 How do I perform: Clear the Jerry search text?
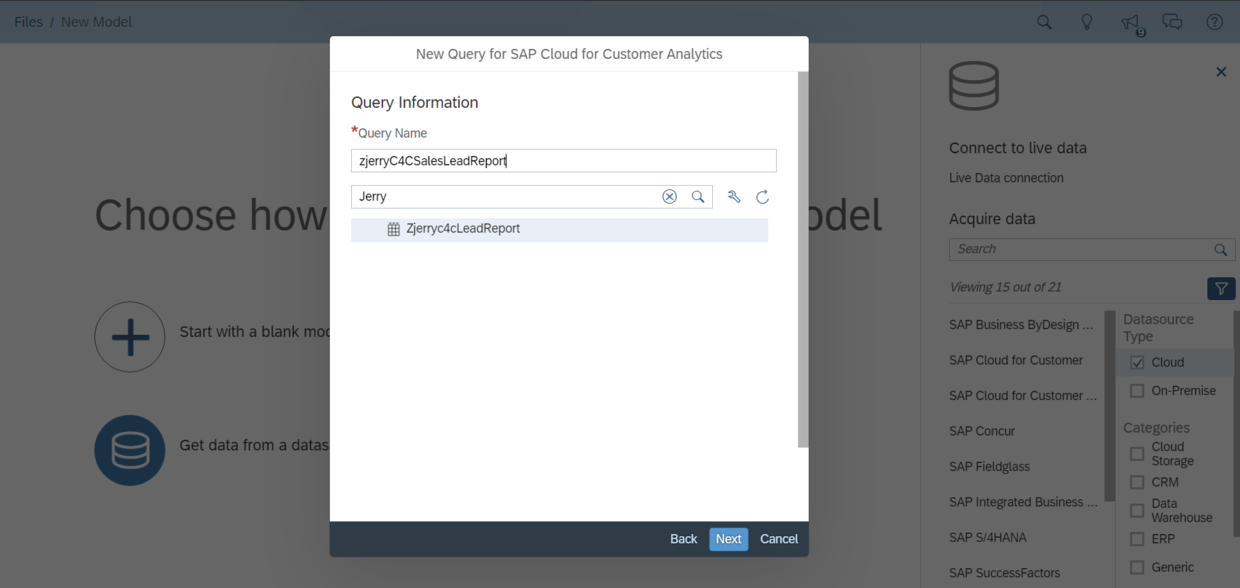click(x=670, y=197)
